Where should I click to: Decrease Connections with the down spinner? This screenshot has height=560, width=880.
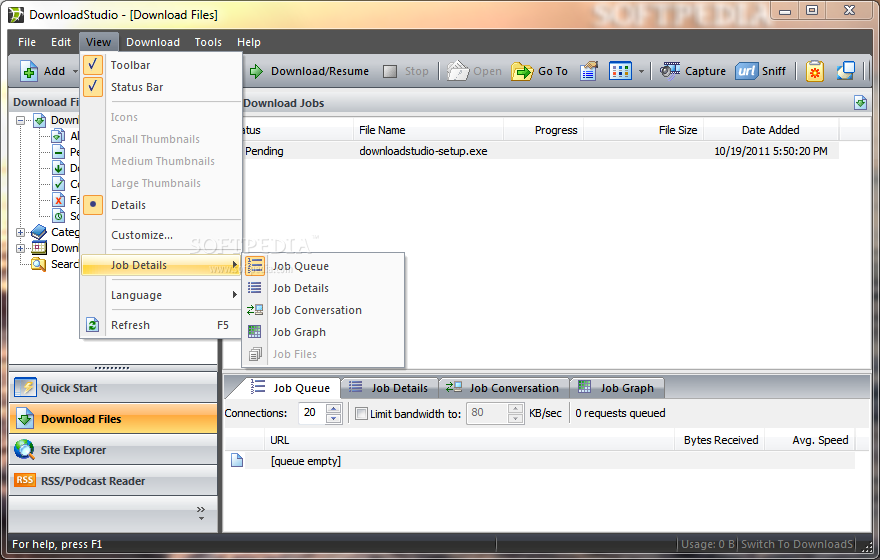click(333, 419)
